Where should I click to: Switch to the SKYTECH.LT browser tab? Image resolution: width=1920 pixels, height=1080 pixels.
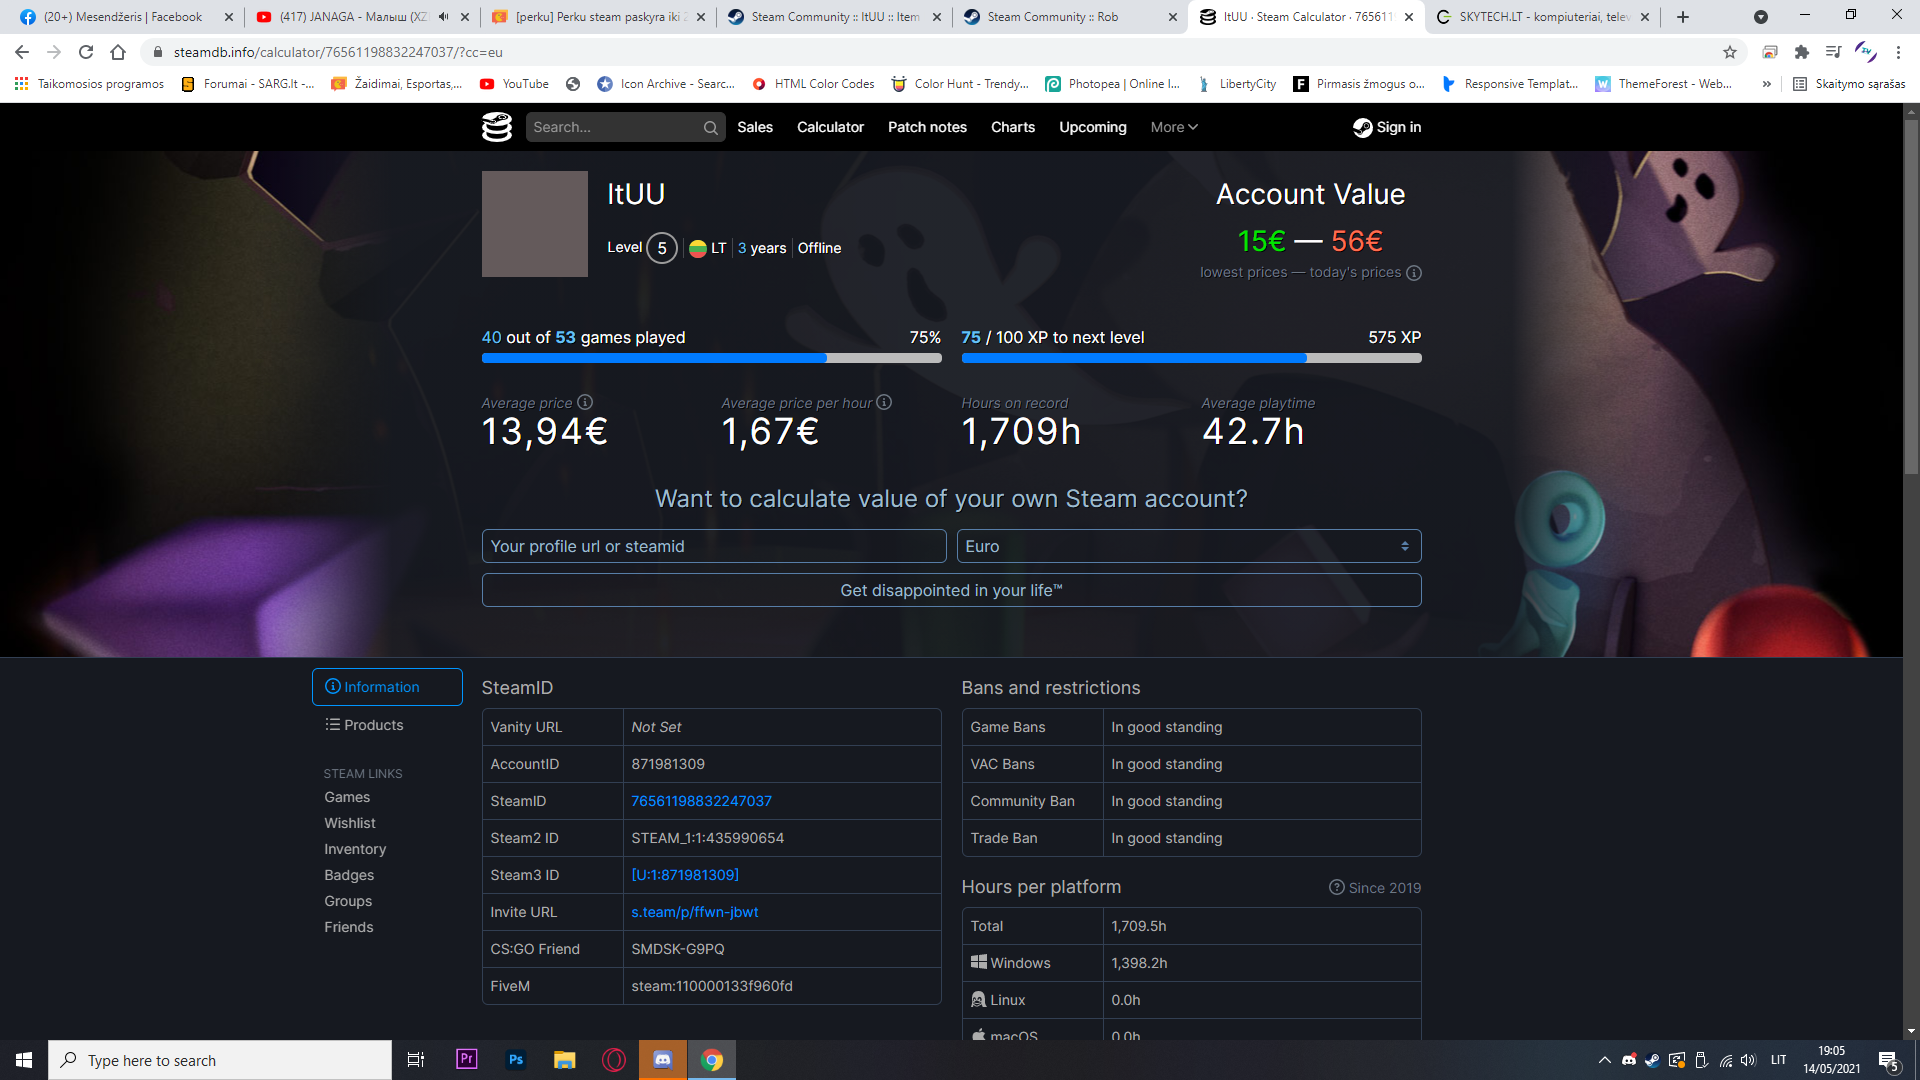point(1541,17)
